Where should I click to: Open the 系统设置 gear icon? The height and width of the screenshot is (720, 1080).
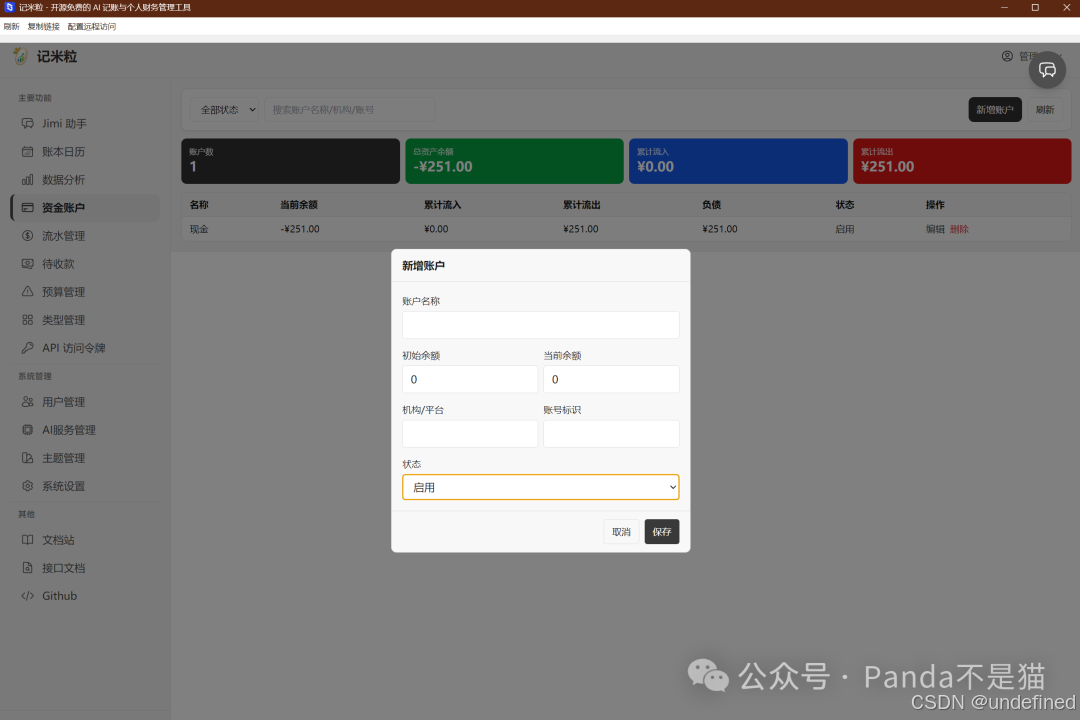28,486
